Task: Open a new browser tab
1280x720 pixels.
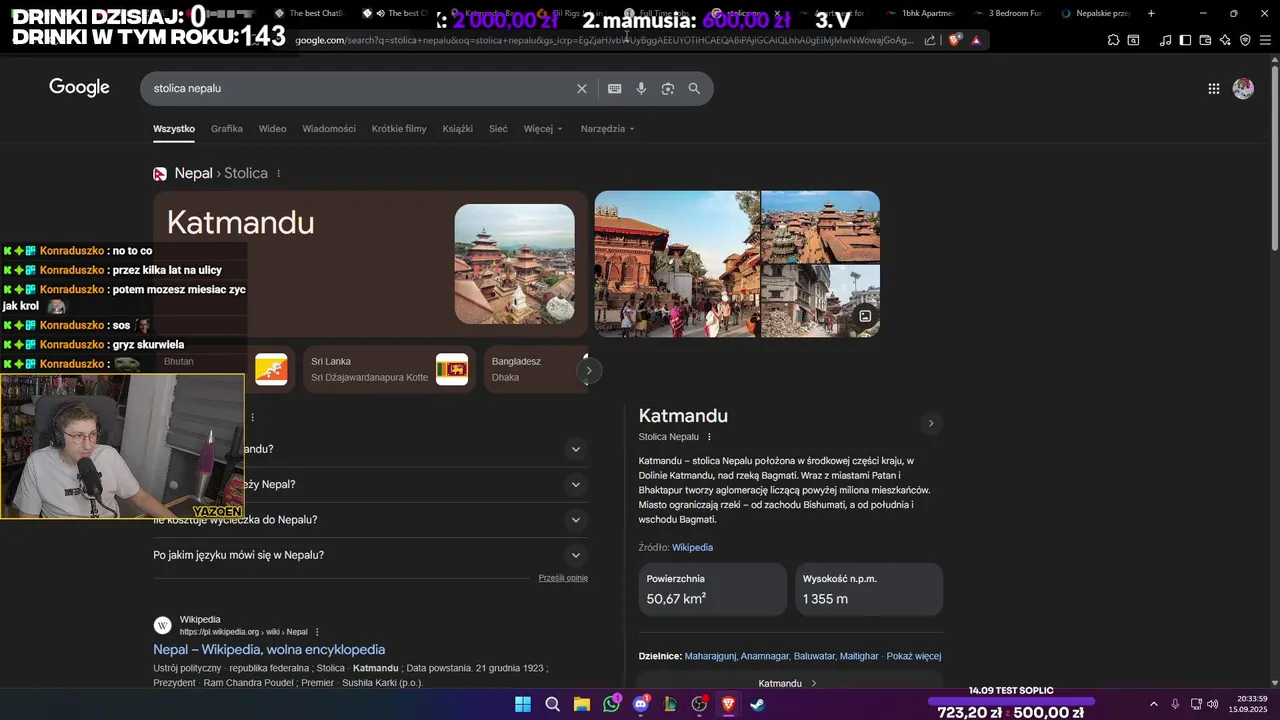Action: coord(1151,13)
